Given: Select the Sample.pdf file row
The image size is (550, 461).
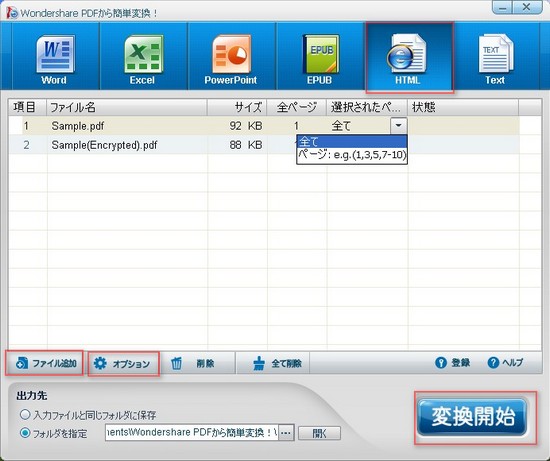Looking at the screenshot, I should tap(264, 126).
